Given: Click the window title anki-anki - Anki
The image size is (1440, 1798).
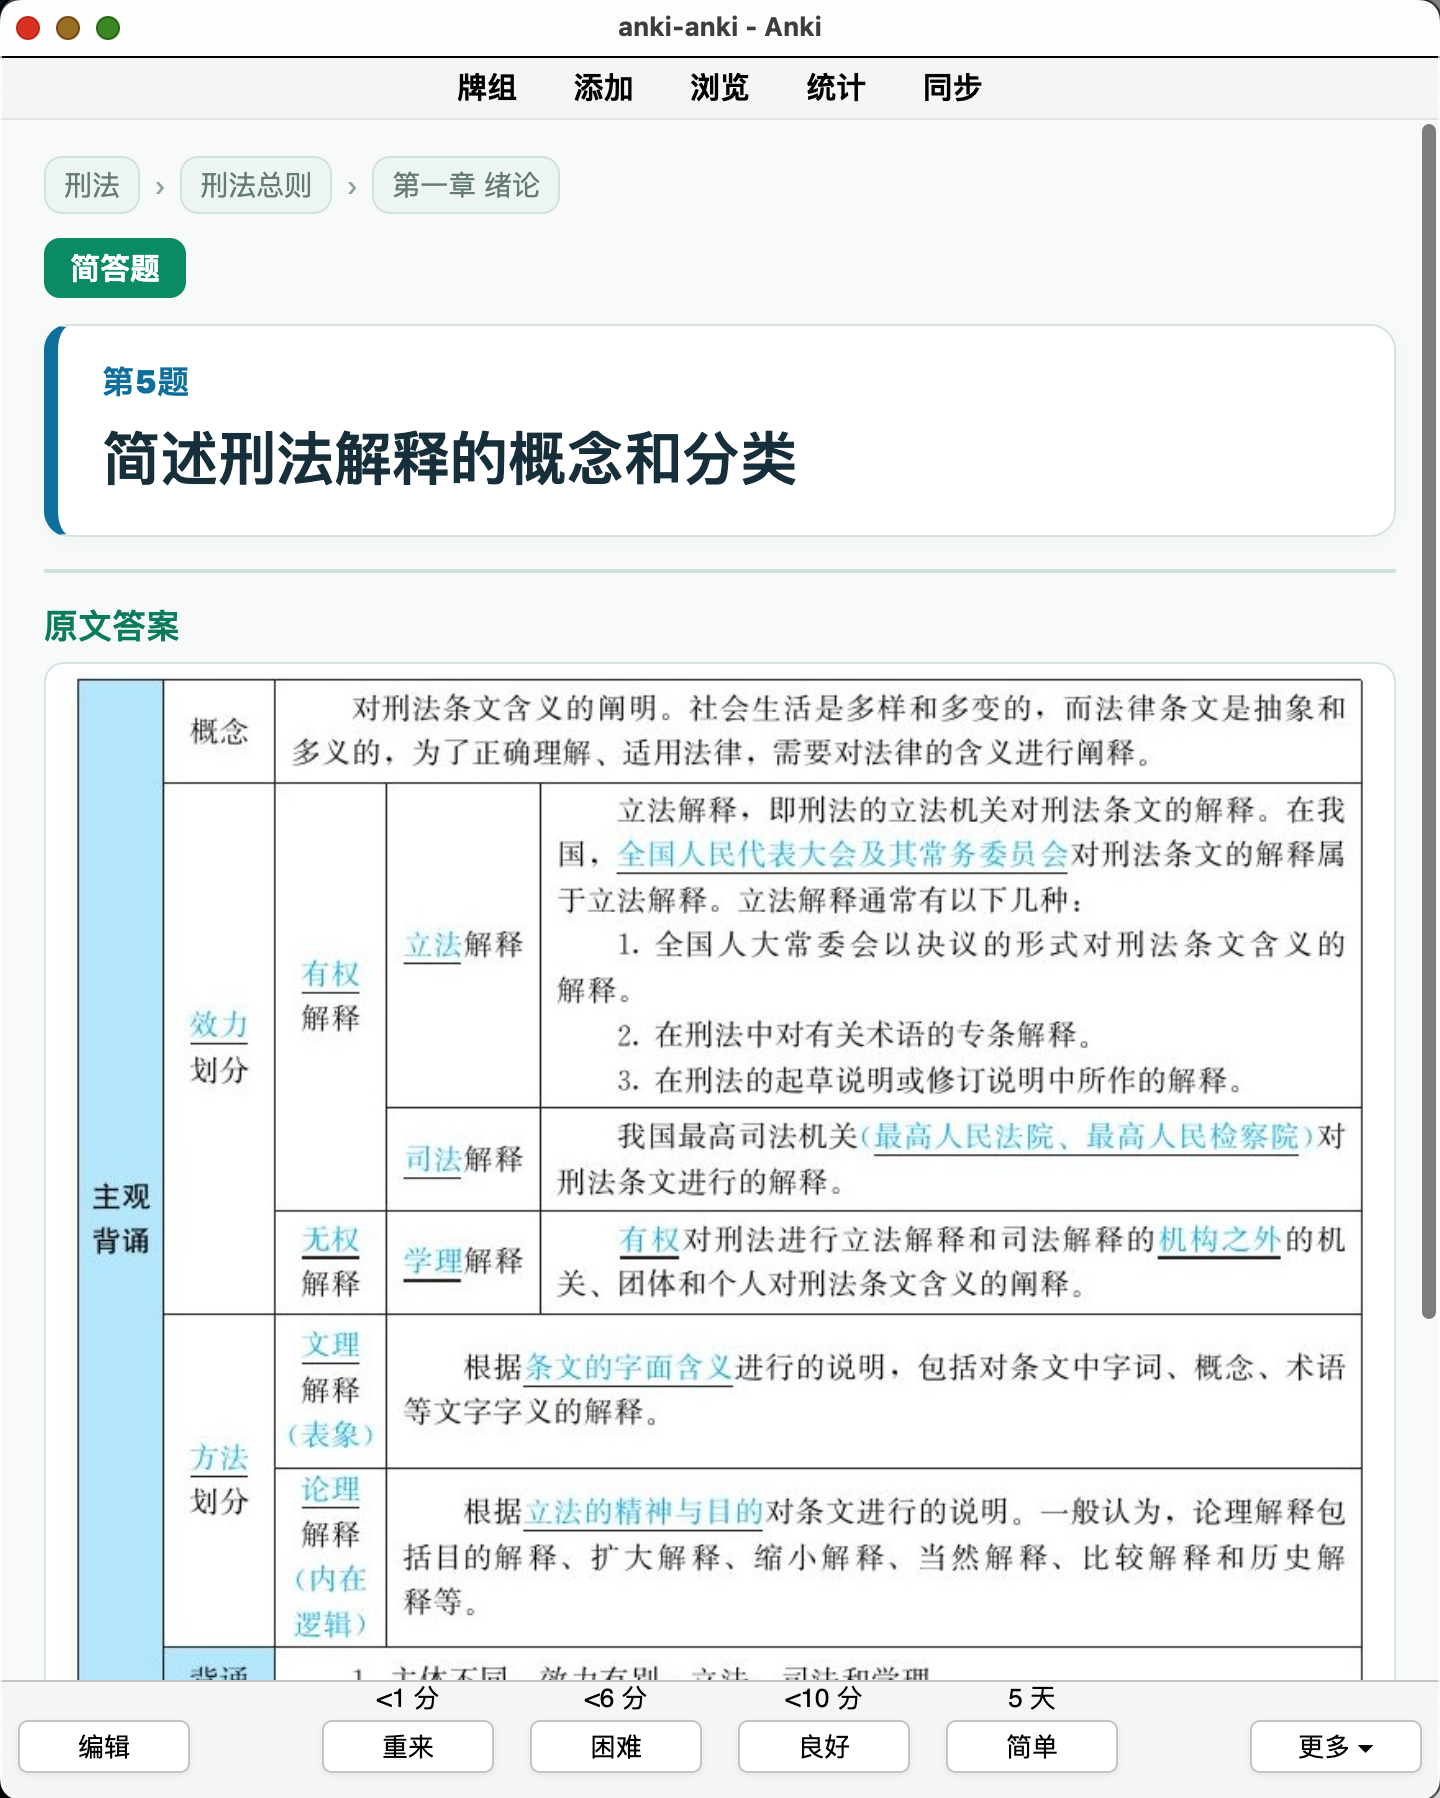Looking at the screenshot, I should [x=720, y=27].
